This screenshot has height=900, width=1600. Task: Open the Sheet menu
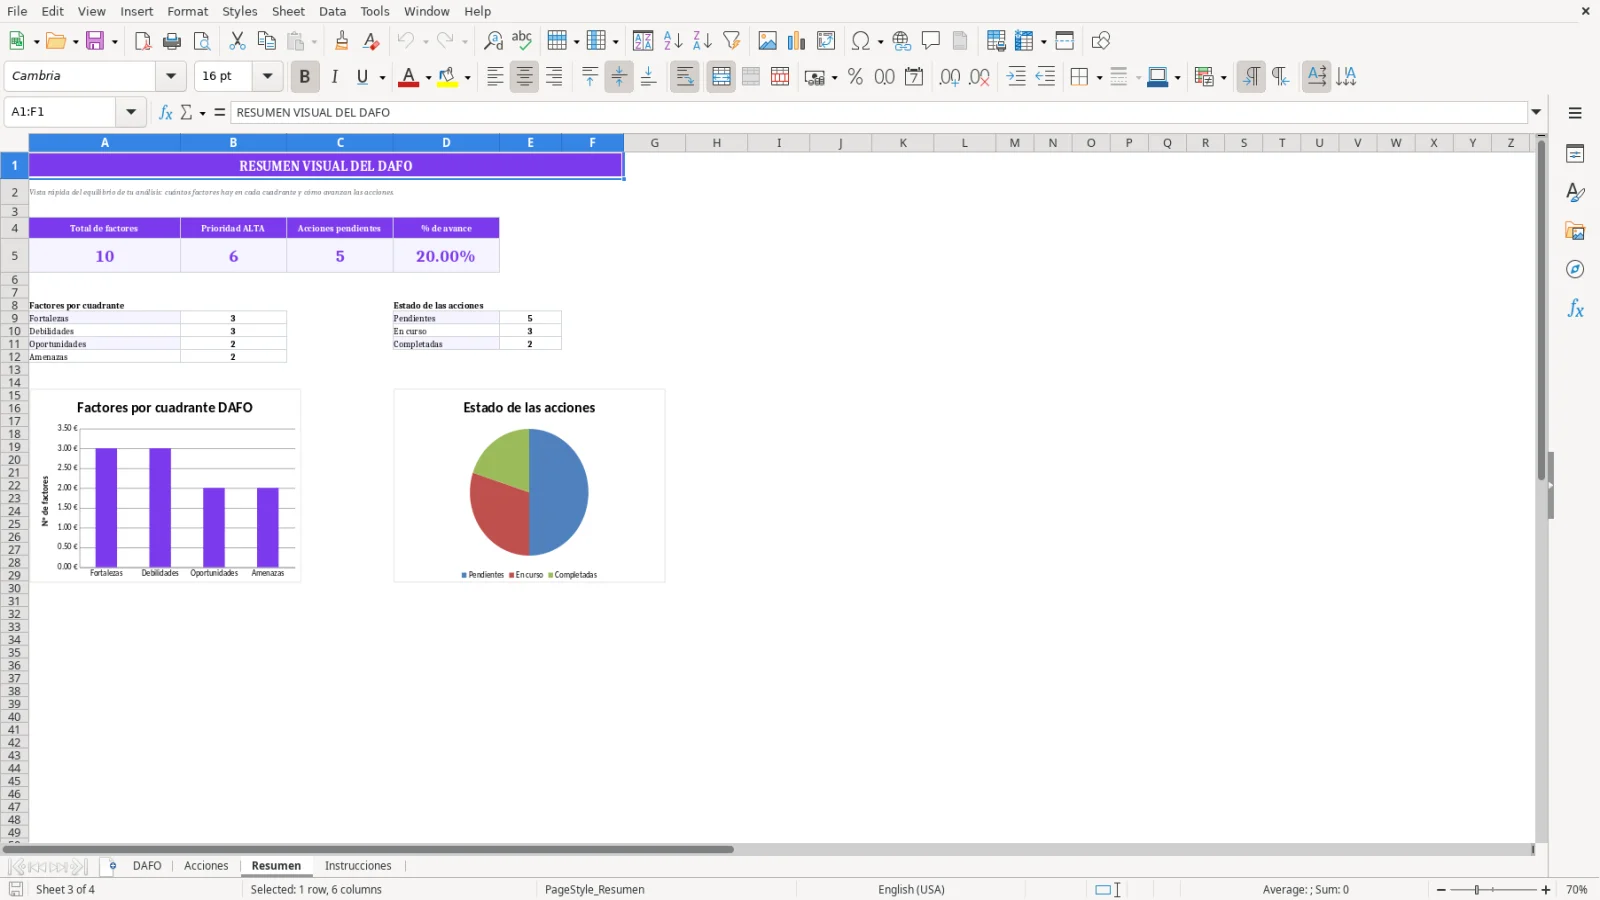pos(288,11)
